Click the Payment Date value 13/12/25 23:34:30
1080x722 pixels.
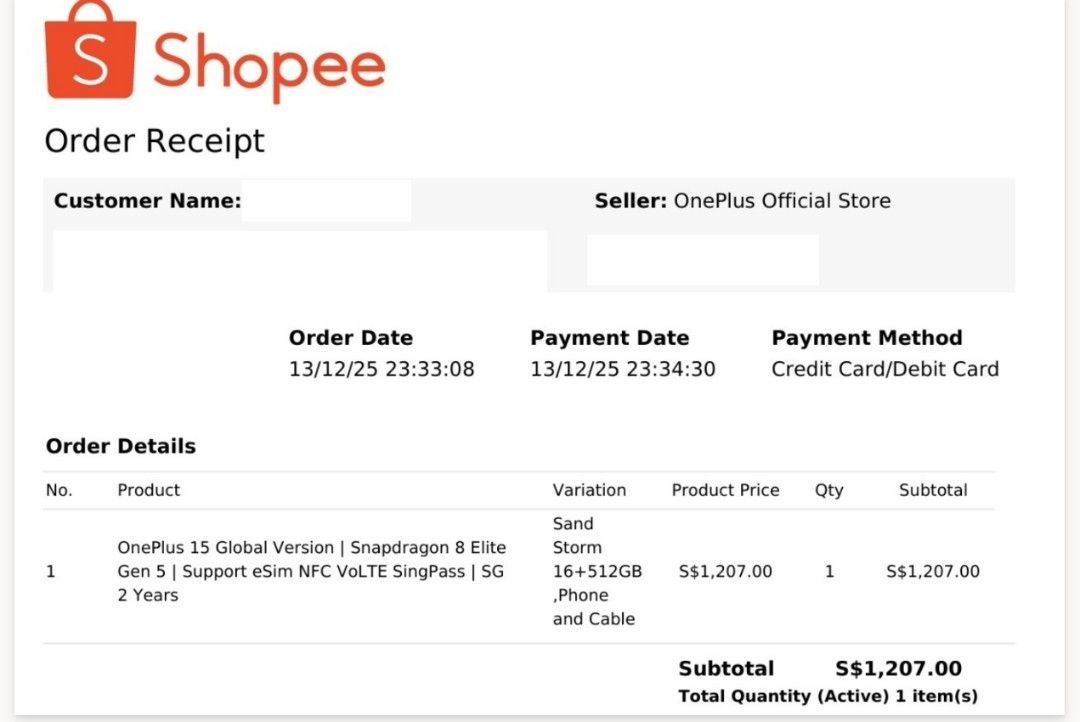click(623, 369)
